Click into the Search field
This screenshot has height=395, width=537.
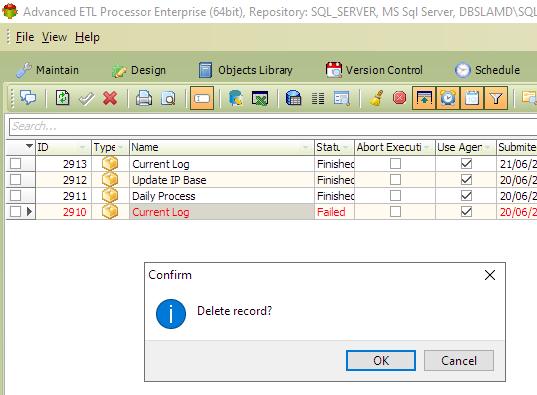point(273,127)
